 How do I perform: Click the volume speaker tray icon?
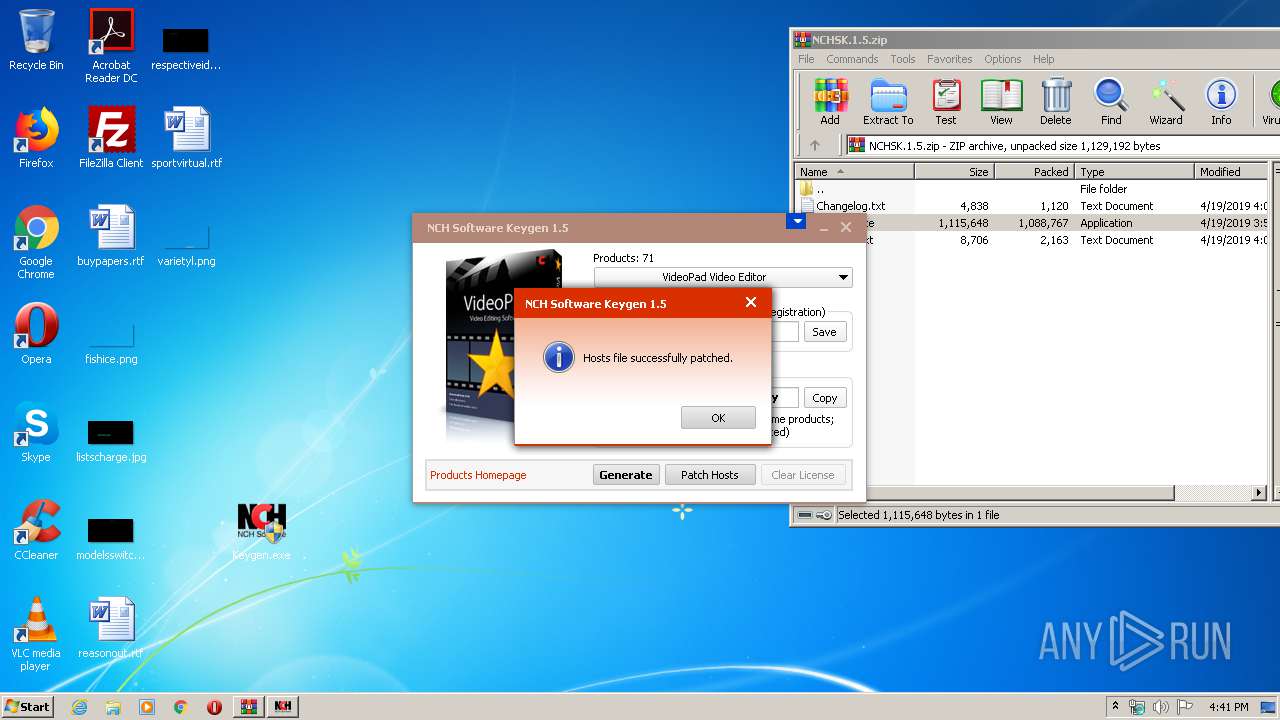click(x=1160, y=707)
